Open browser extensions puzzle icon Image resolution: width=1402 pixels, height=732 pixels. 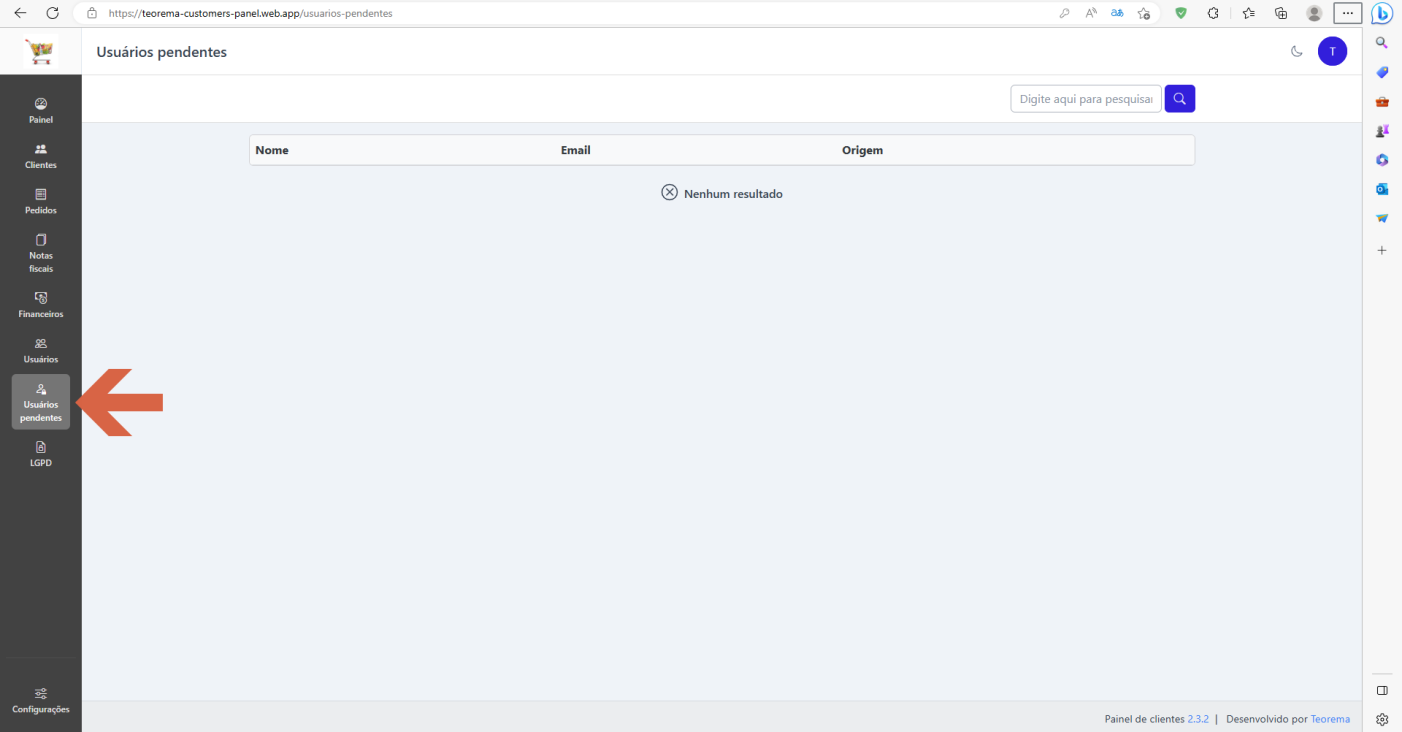coord(1213,14)
